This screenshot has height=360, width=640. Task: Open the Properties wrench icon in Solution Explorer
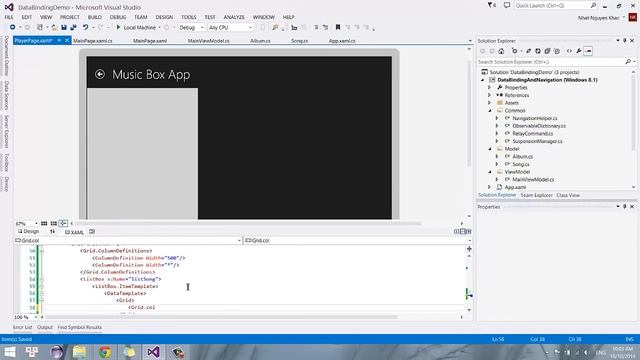(x=579, y=51)
